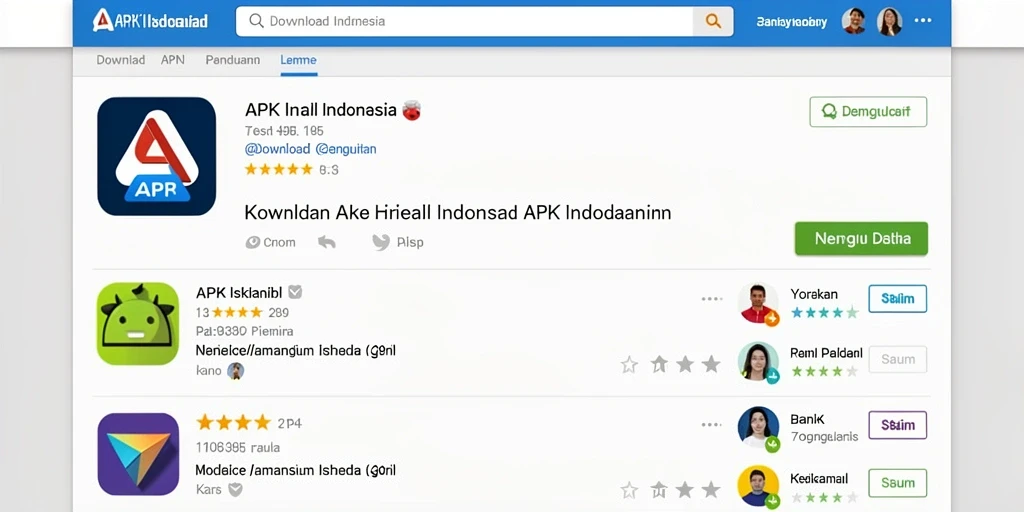
Task: Click the small avatar beside kano
Action: pyautogui.click(x=235, y=371)
